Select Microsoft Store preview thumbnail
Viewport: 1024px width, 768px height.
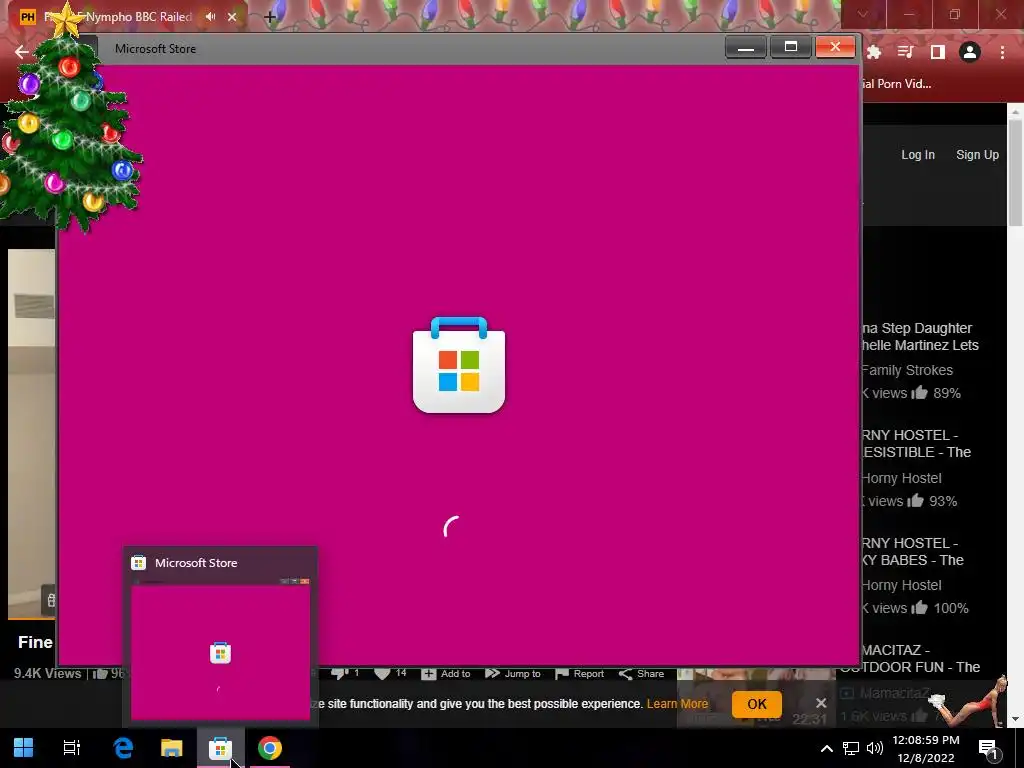click(x=220, y=637)
